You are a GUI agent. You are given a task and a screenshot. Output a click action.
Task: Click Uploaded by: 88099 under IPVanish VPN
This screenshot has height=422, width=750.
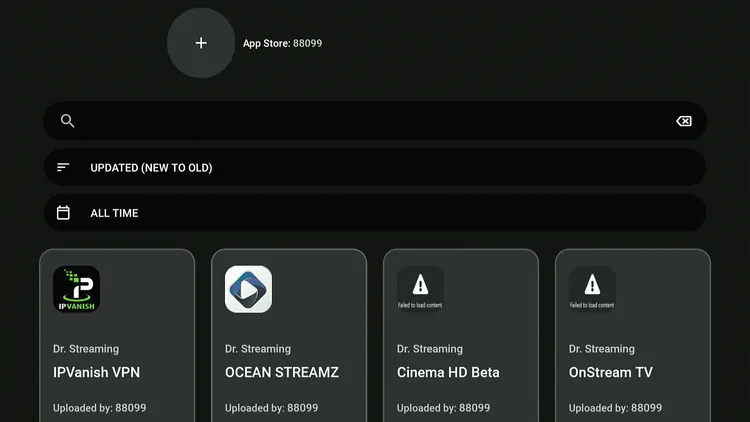[x=99, y=408]
